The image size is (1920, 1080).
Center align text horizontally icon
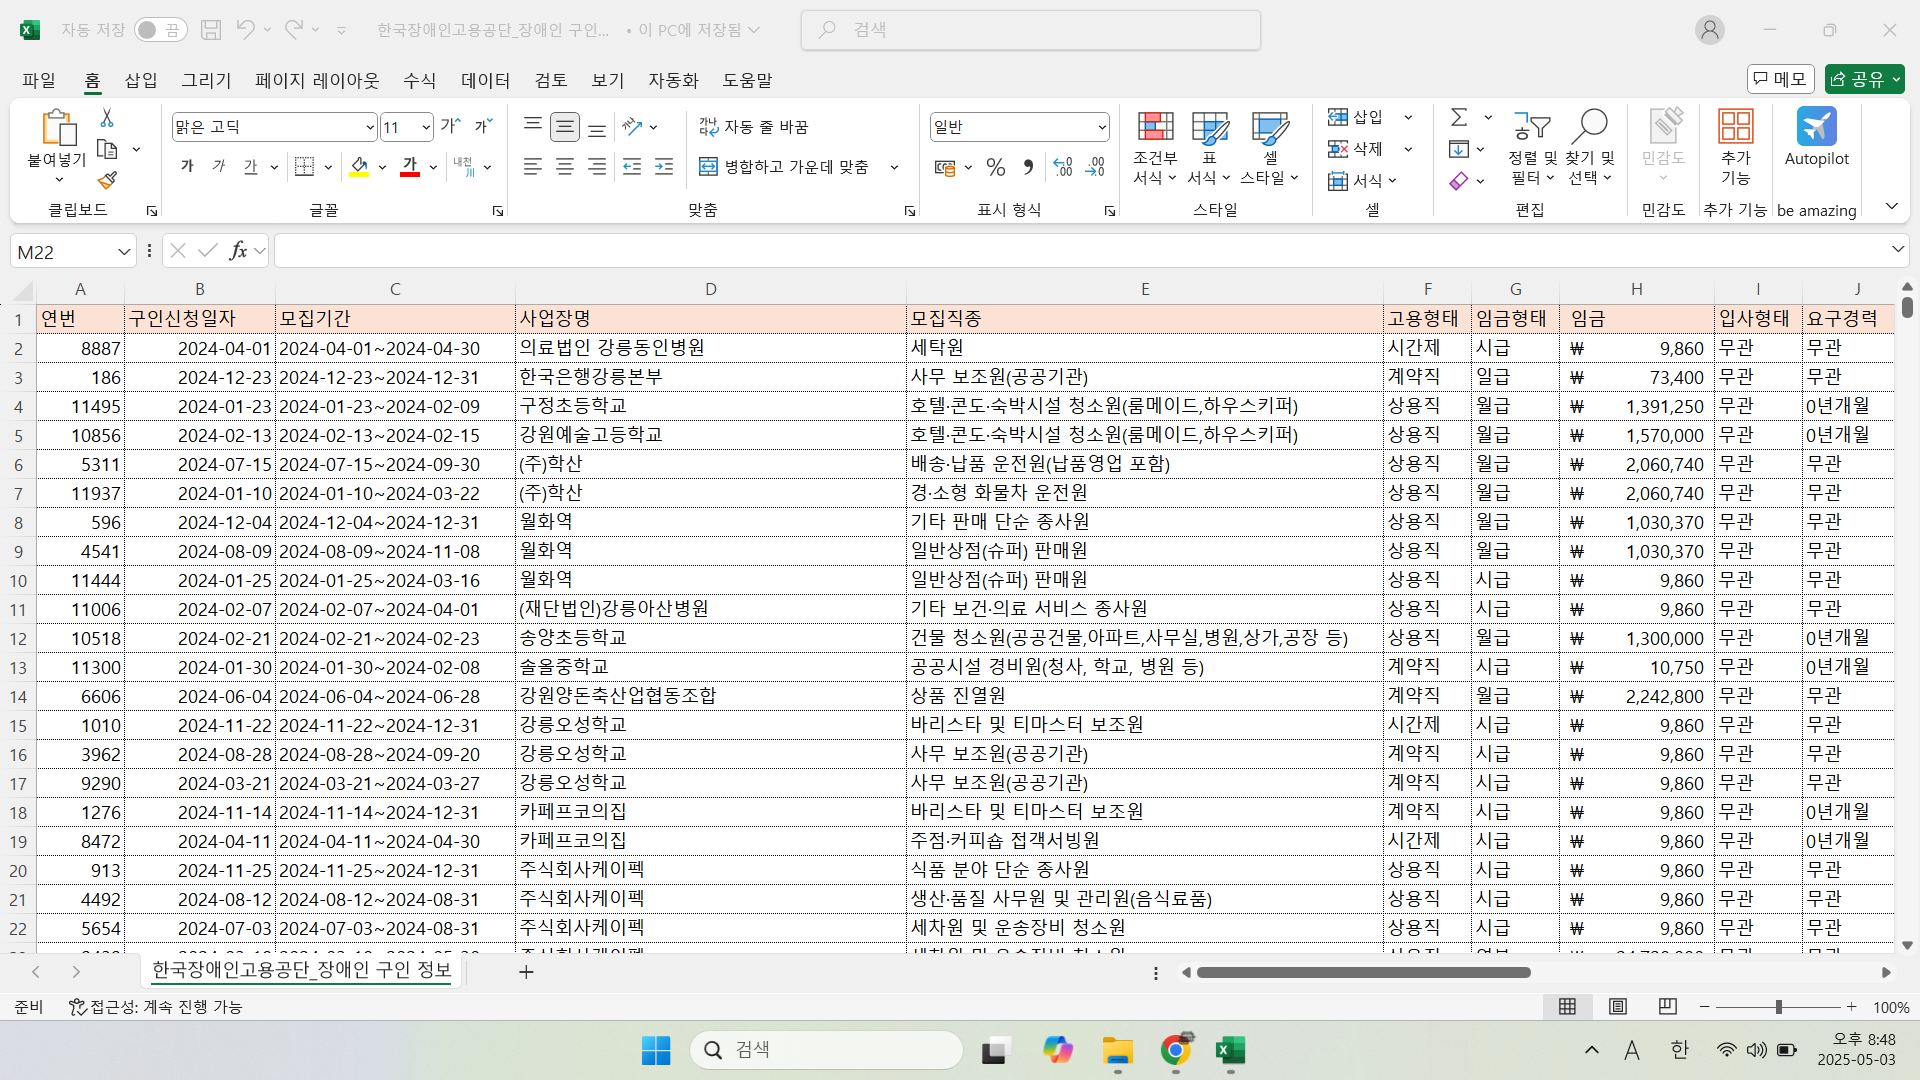(565, 167)
